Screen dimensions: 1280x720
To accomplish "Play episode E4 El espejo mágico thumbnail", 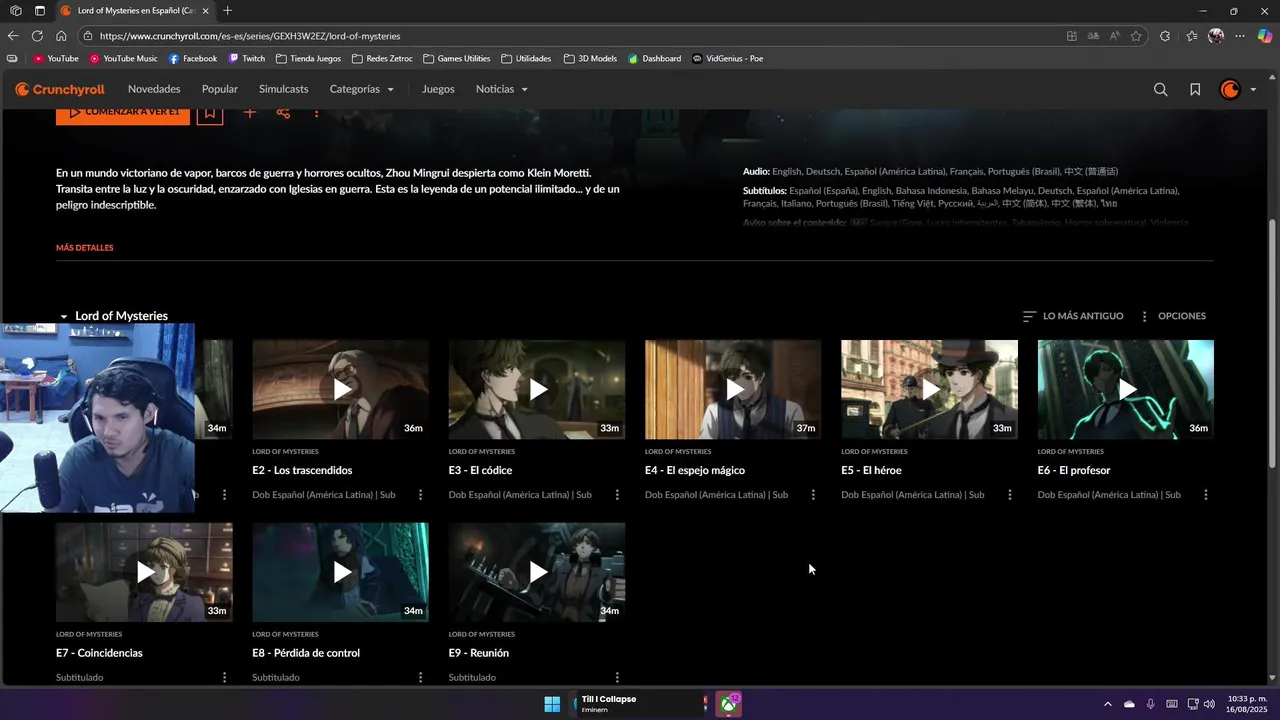I will (x=733, y=390).
